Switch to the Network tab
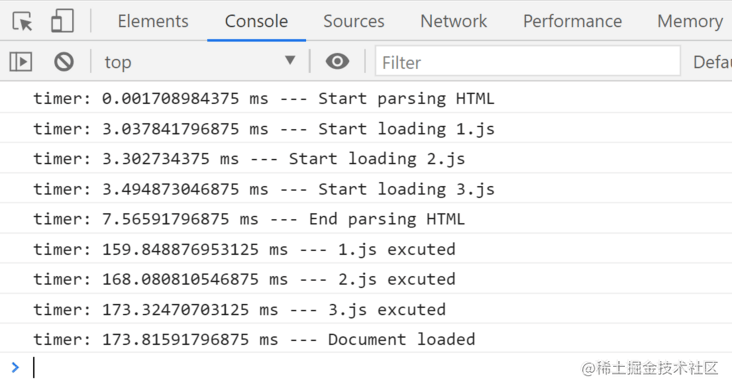This screenshot has width=732, height=390. point(453,21)
